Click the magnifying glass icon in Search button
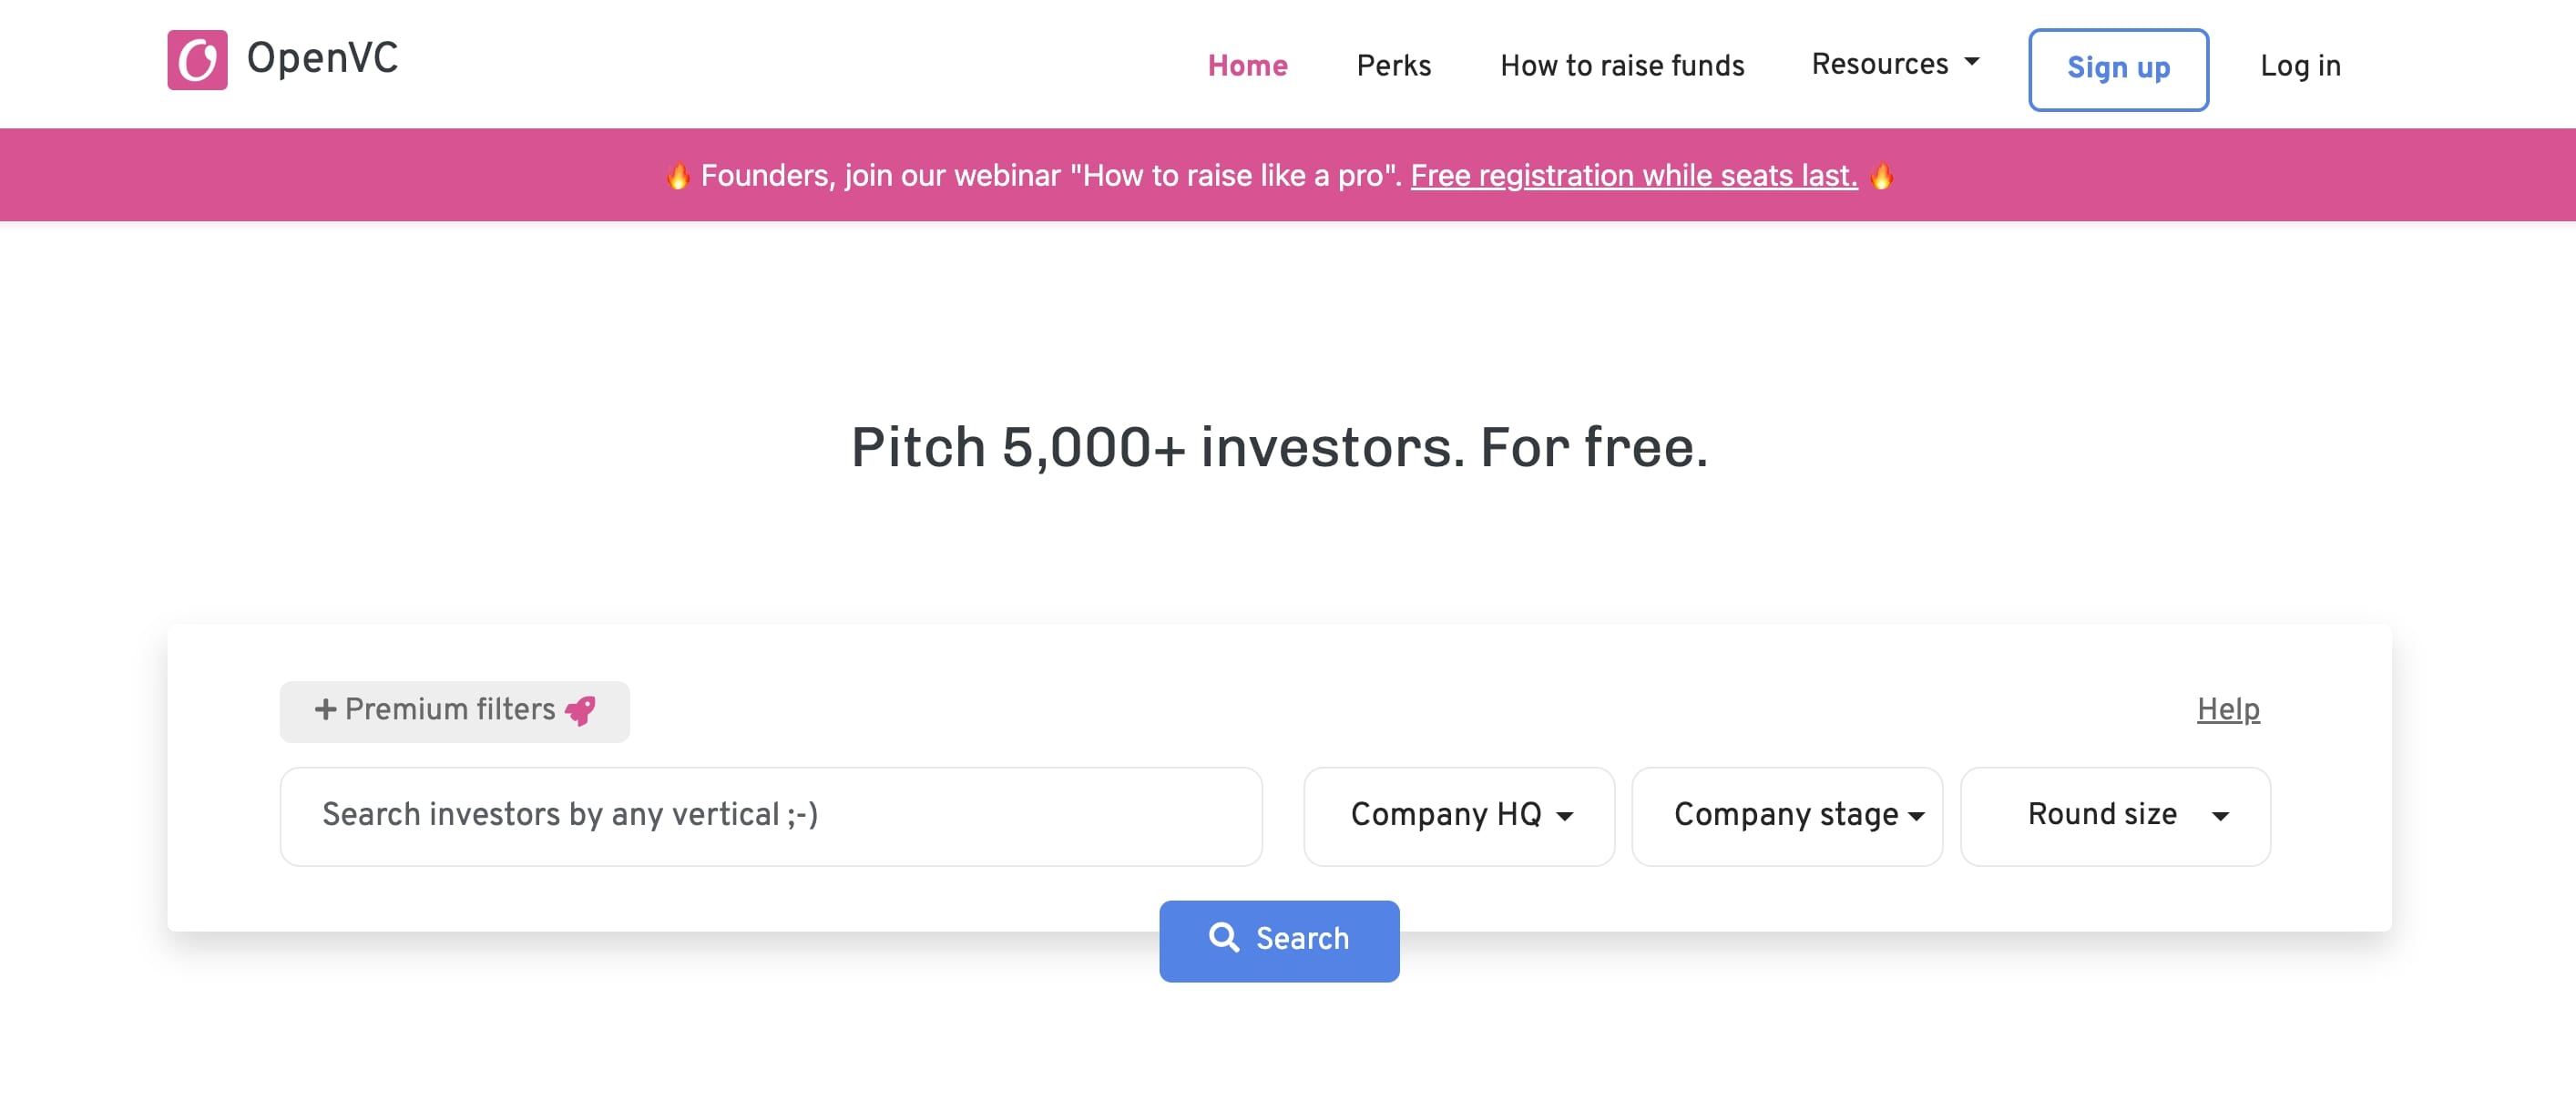Image resolution: width=2576 pixels, height=1100 pixels. 1224,938
